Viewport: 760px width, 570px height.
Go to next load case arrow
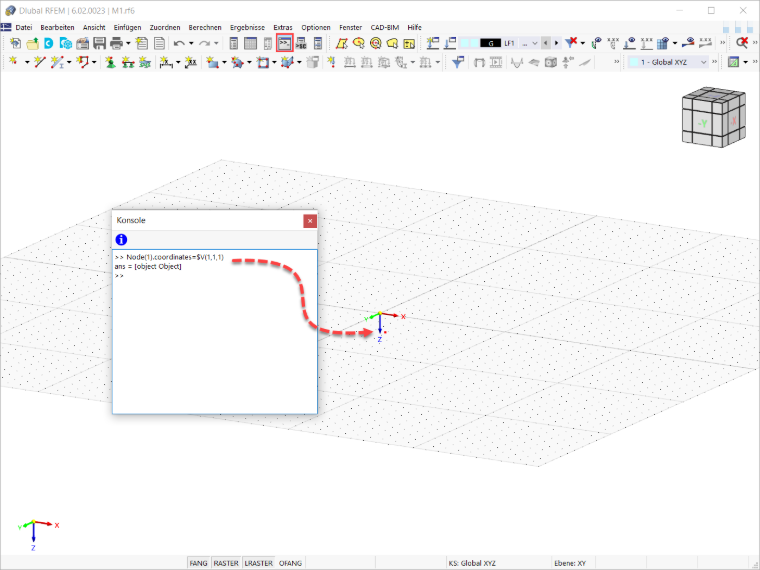[x=556, y=43]
